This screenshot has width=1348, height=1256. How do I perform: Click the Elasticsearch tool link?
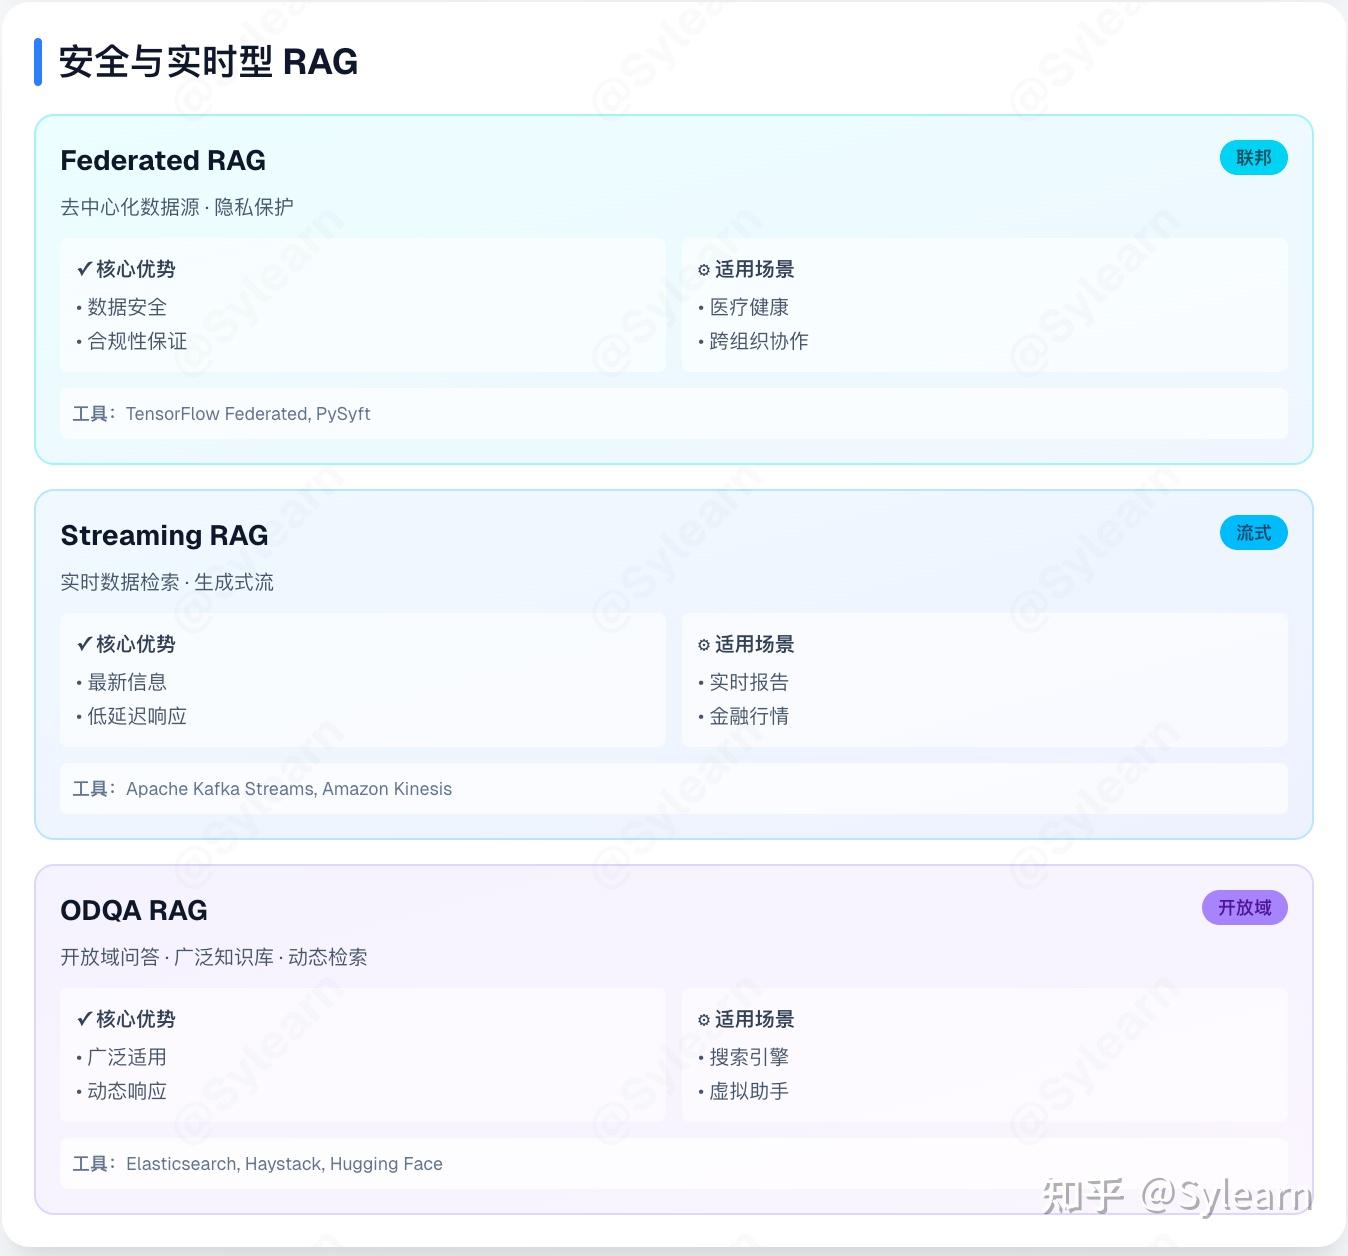(181, 1164)
